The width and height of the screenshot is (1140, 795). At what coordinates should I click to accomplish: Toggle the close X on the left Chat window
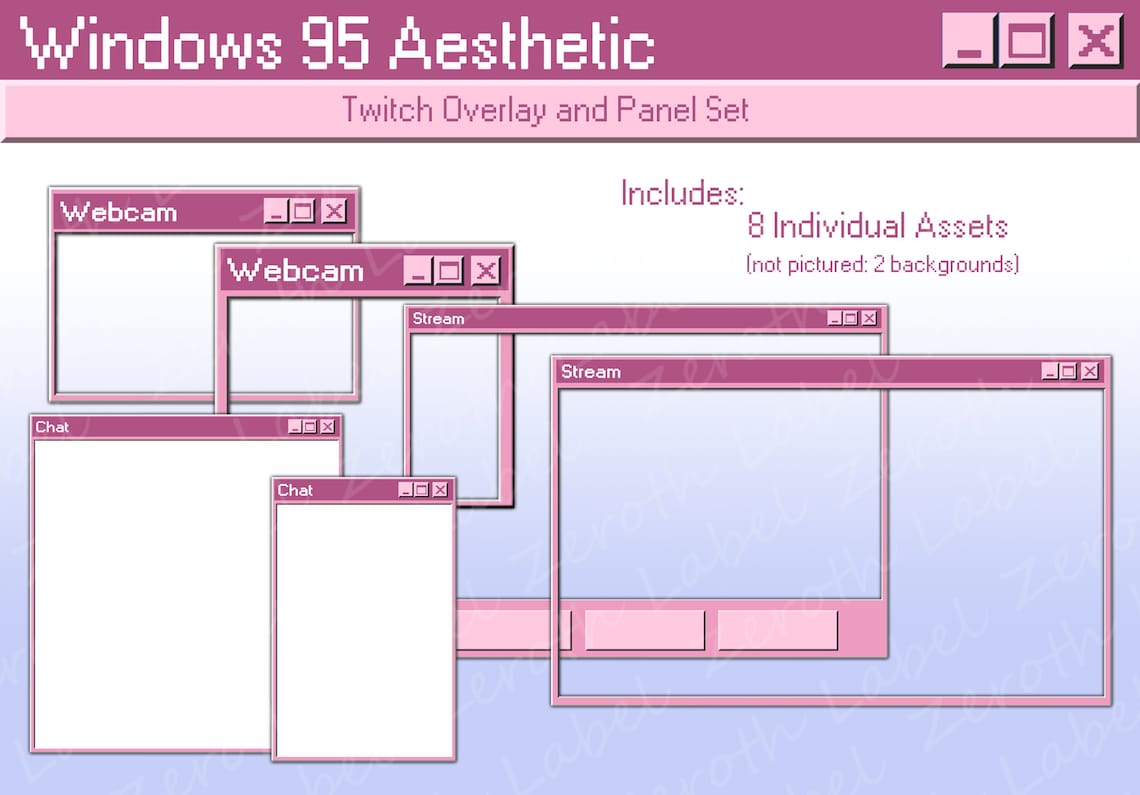pos(327,426)
